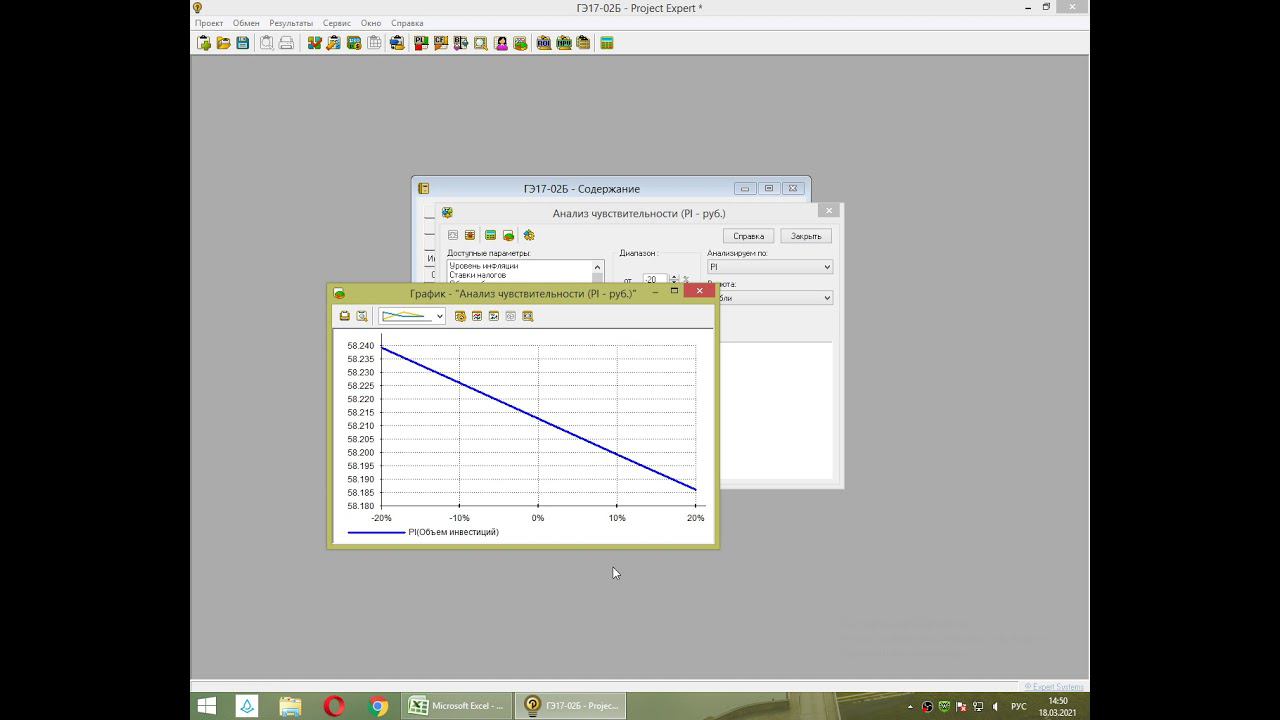Show hidden tray icons arrow
This screenshot has height=720, width=1280.
click(x=911, y=707)
